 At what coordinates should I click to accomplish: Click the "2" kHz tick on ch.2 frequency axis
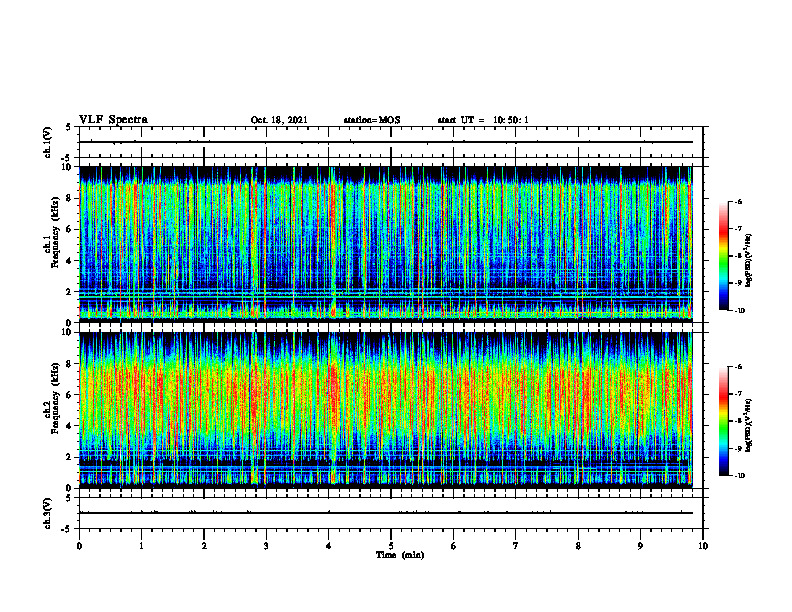pyautogui.click(x=71, y=457)
